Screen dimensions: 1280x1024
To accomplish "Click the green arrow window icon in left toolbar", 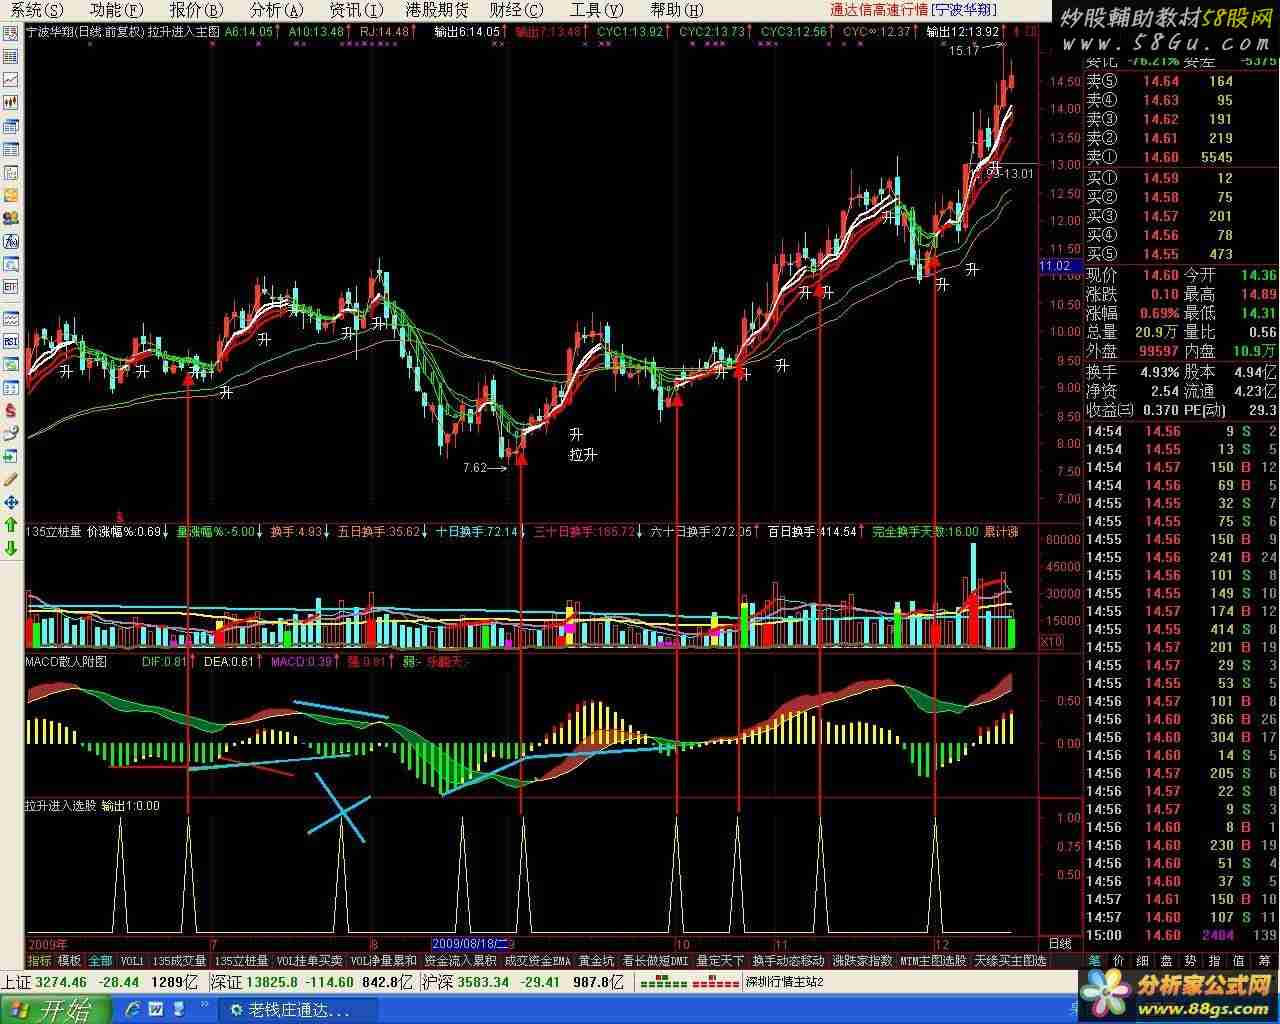I will pos(12,456).
